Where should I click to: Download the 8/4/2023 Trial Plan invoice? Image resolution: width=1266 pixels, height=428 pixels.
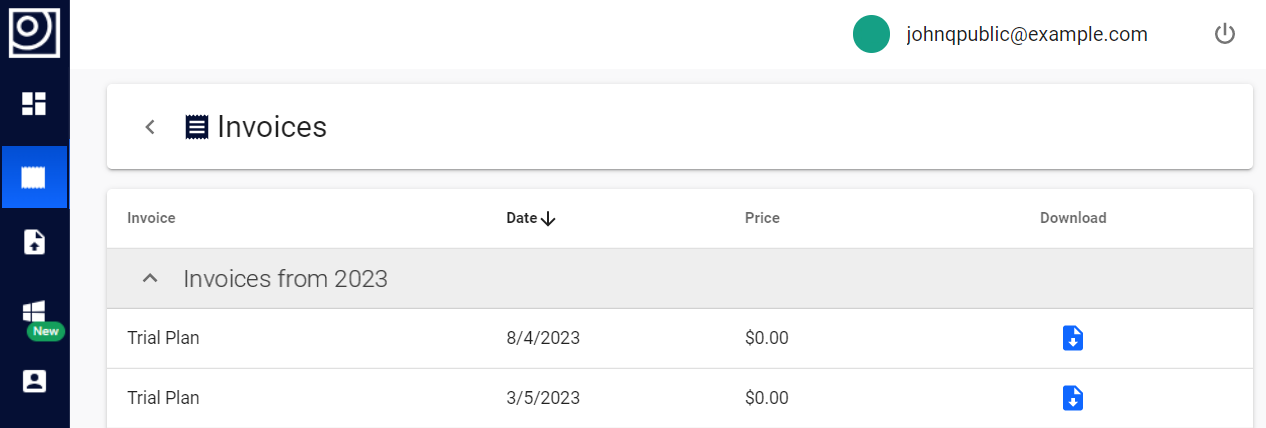point(1072,338)
